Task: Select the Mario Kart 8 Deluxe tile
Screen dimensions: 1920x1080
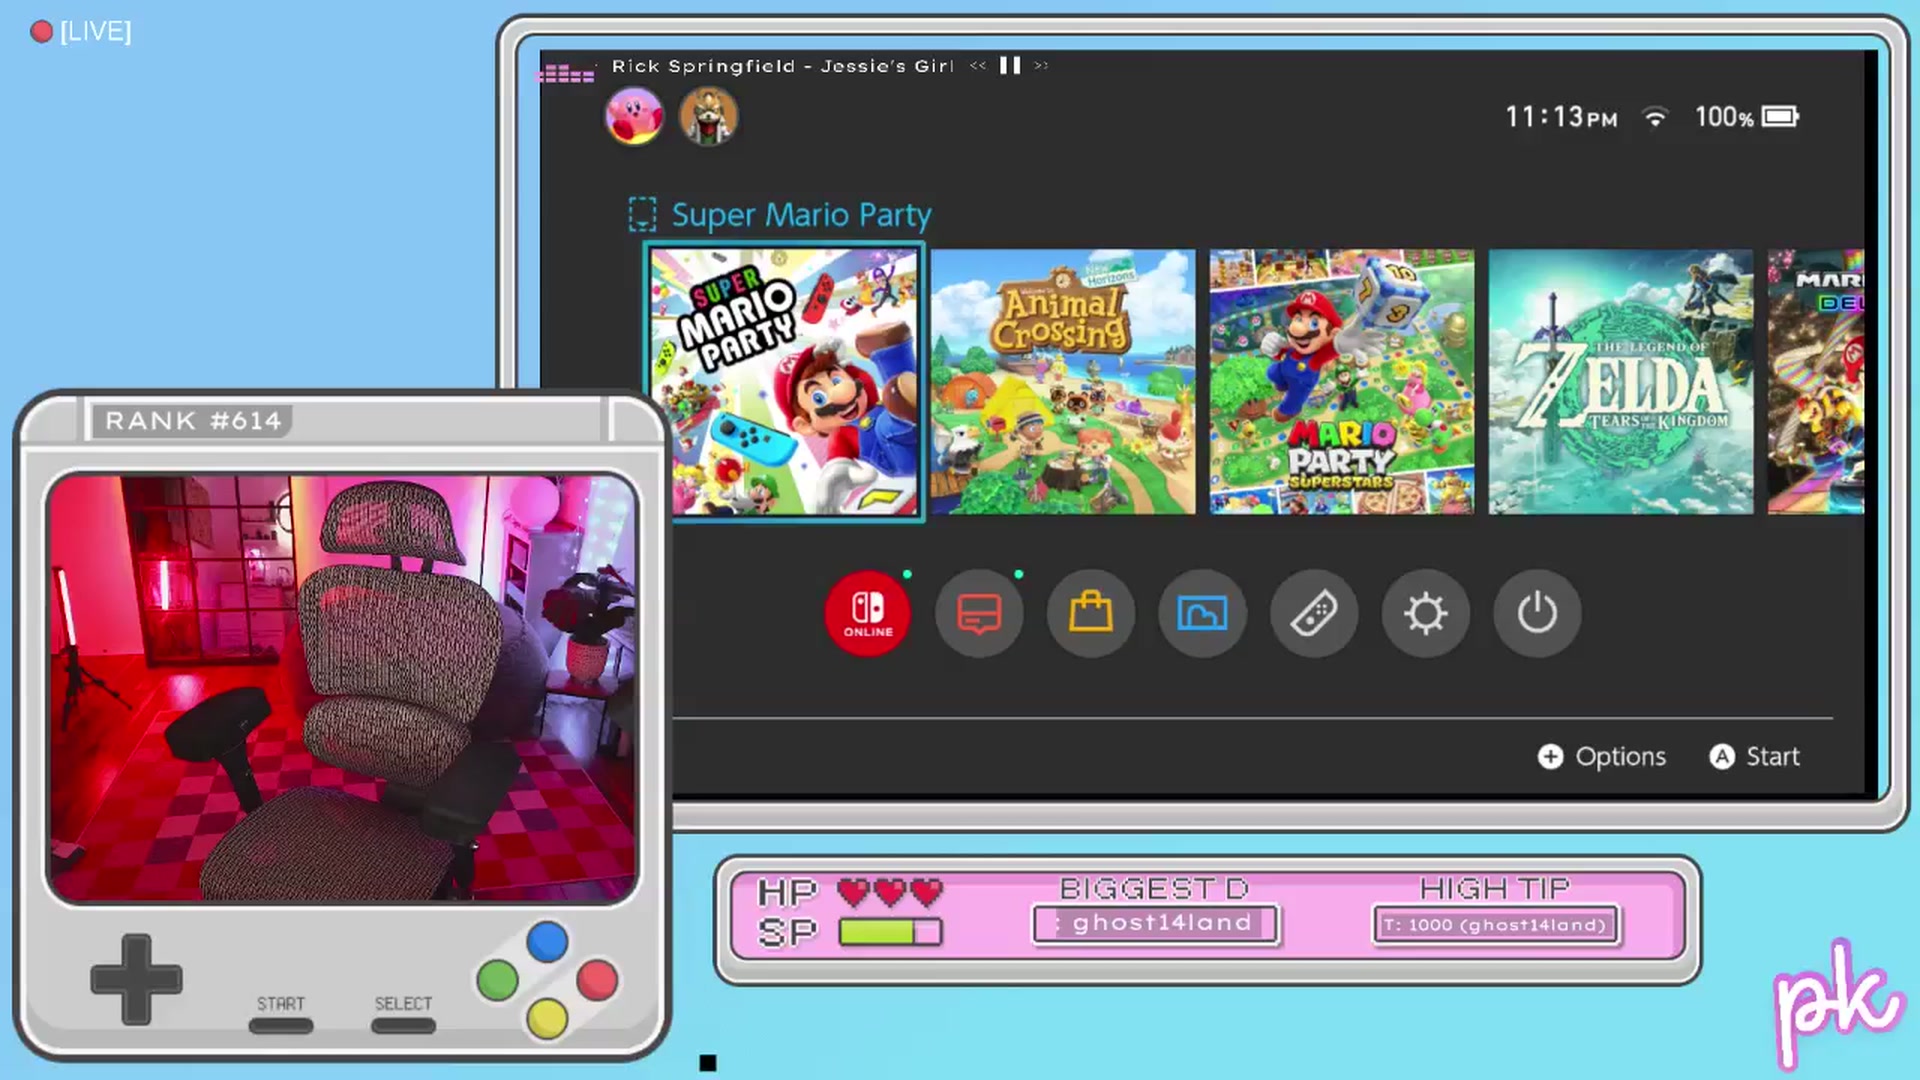Action: click(x=1816, y=381)
